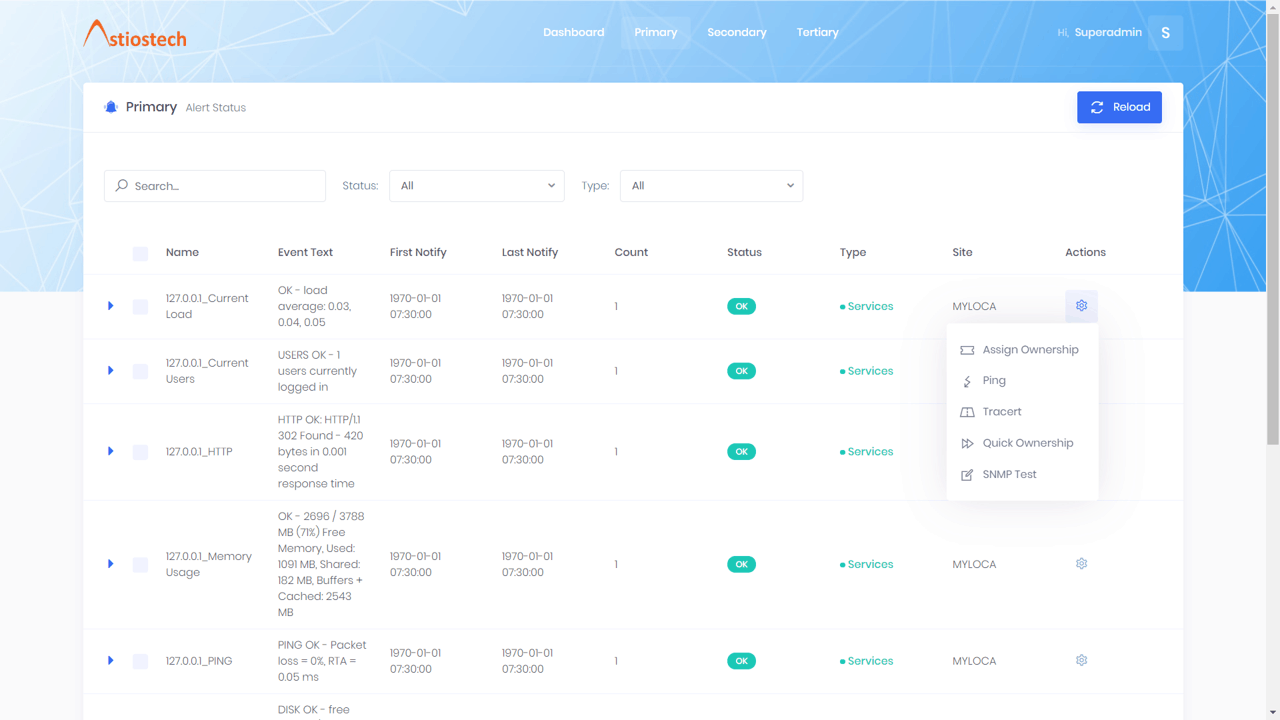Open the Status filter dropdown

(477, 185)
